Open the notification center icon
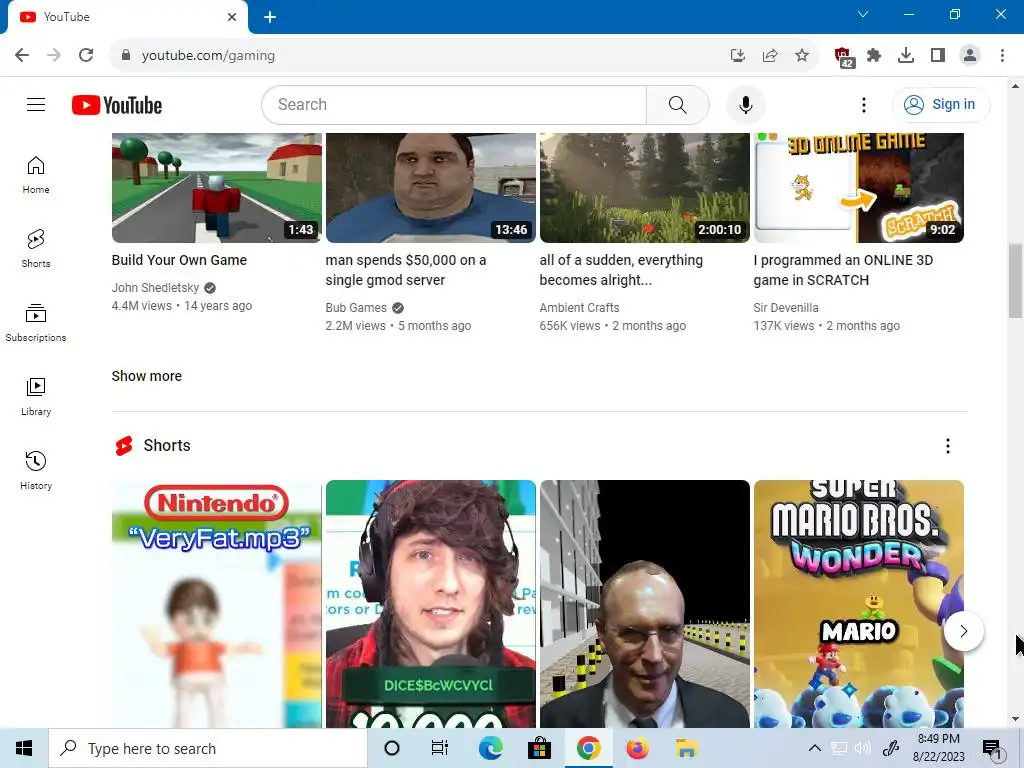The image size is (1024, 768). coord(992,749)
